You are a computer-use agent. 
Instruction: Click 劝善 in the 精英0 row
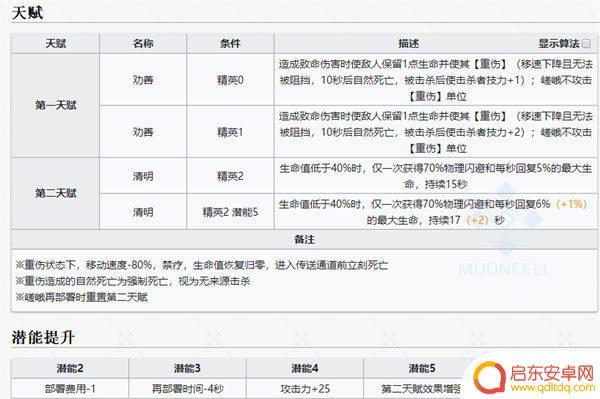point(143,80)
